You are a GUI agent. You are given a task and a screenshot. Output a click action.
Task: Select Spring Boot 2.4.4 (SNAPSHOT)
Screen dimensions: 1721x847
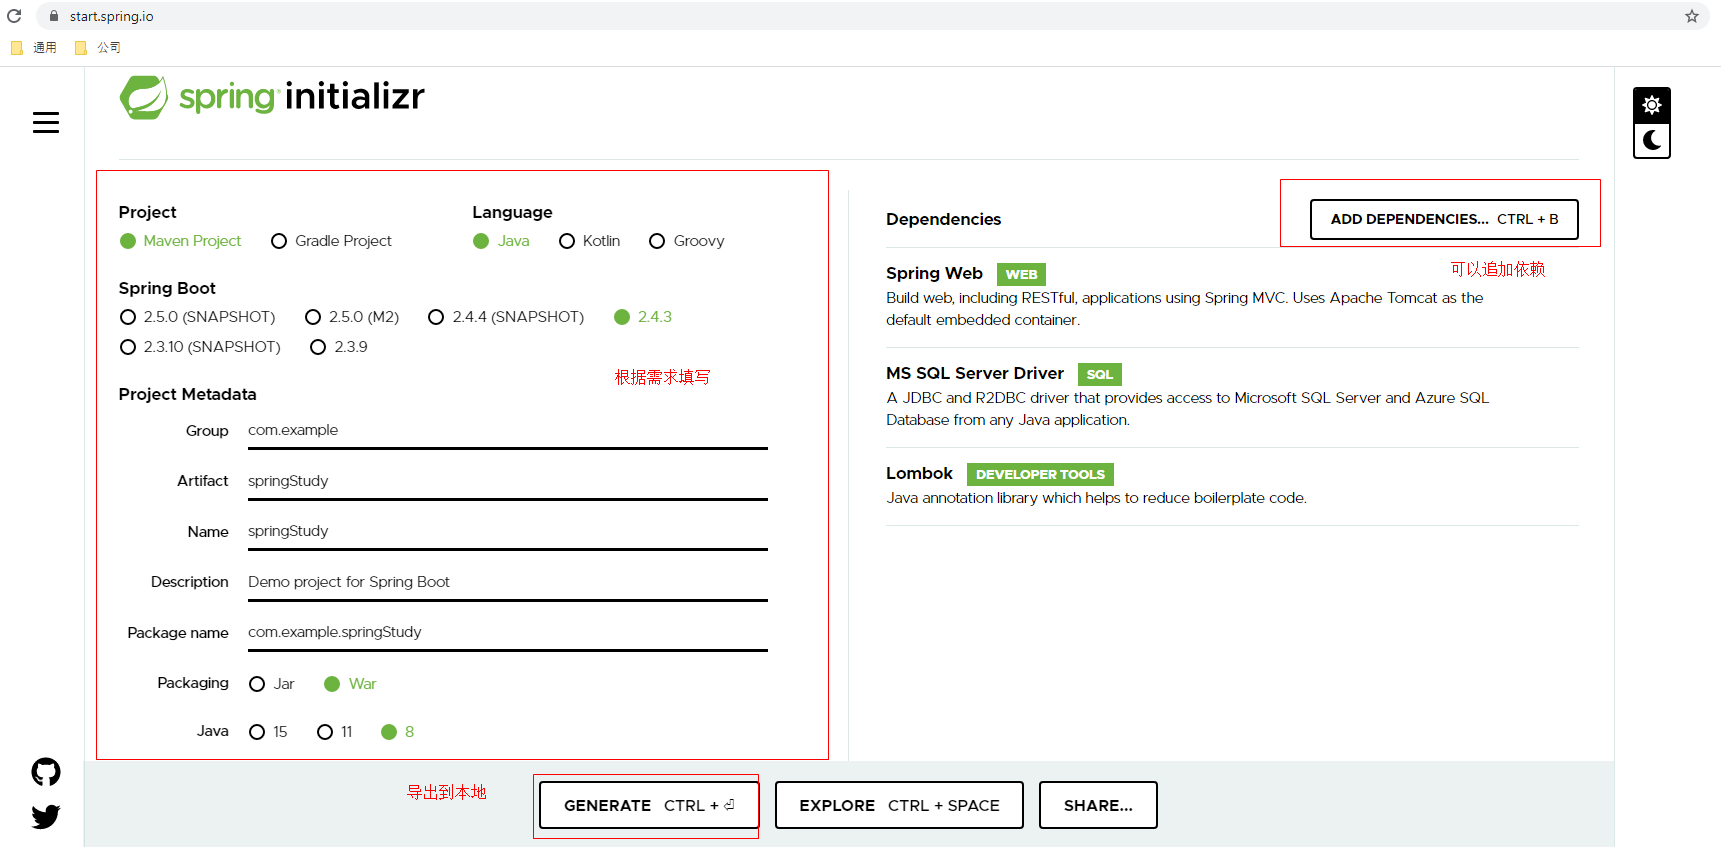point(506,317)
